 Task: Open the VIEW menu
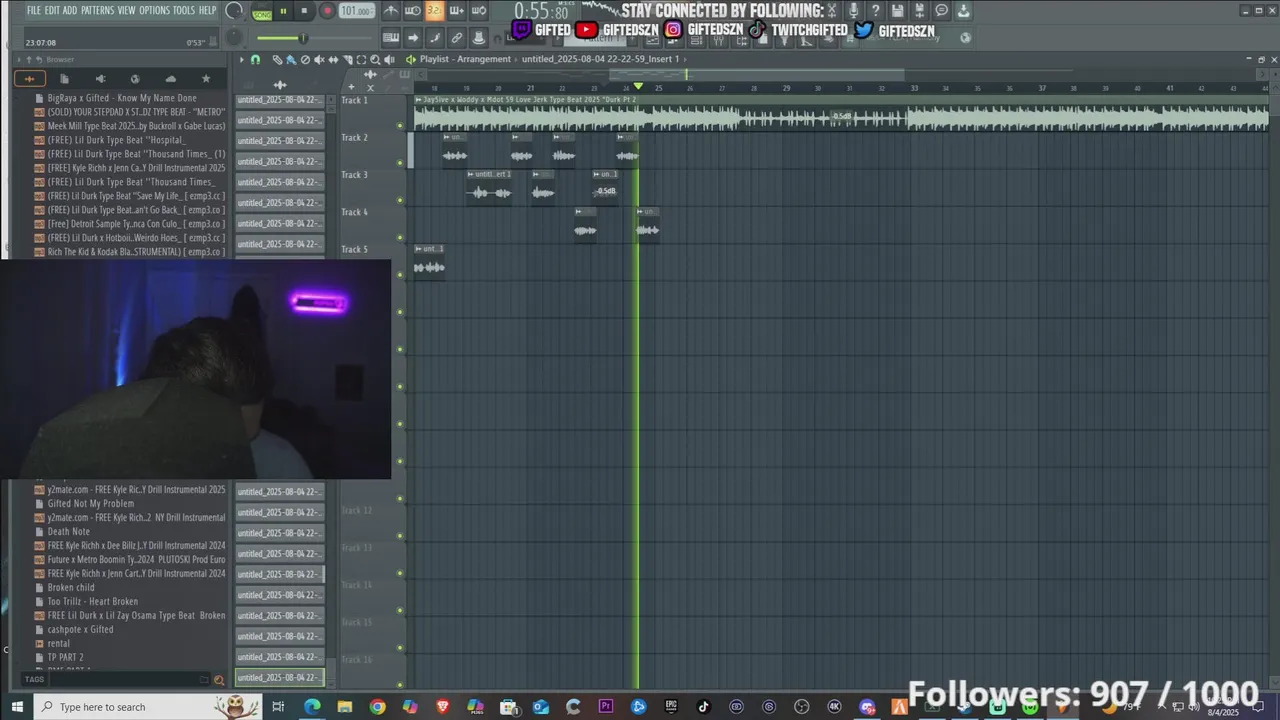[127, 10]
